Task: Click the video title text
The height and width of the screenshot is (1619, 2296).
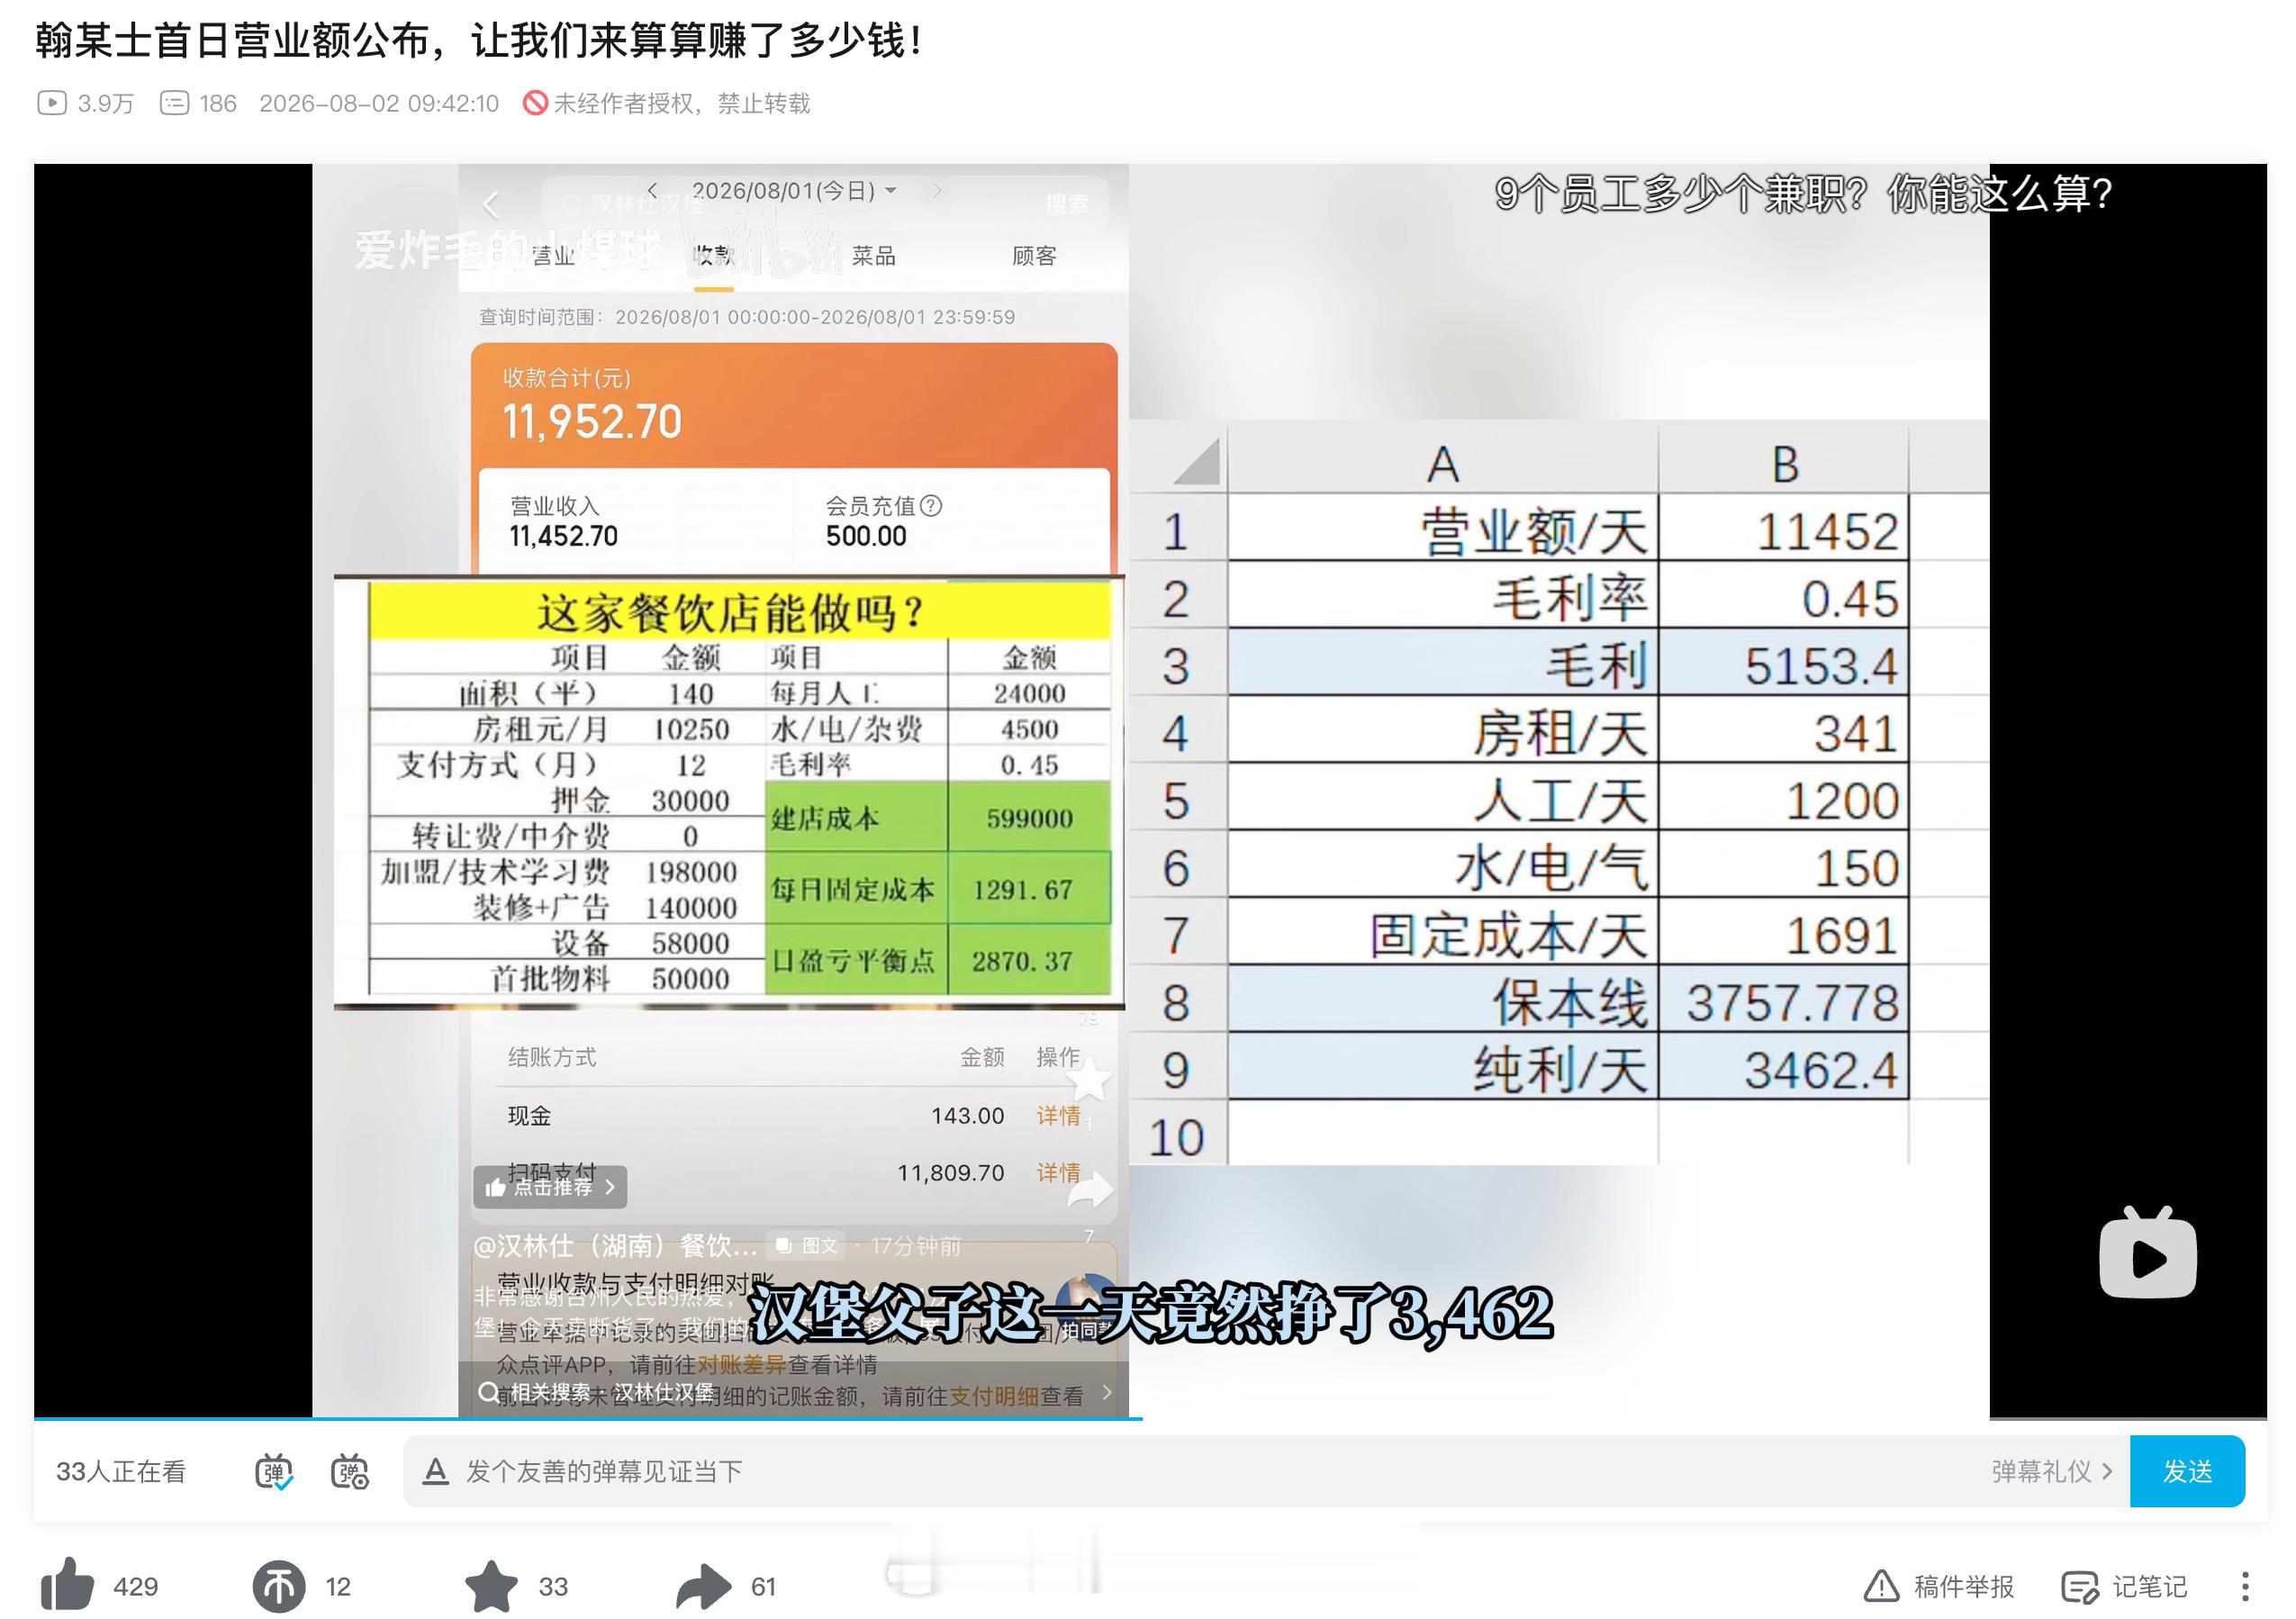Action: 478,41
